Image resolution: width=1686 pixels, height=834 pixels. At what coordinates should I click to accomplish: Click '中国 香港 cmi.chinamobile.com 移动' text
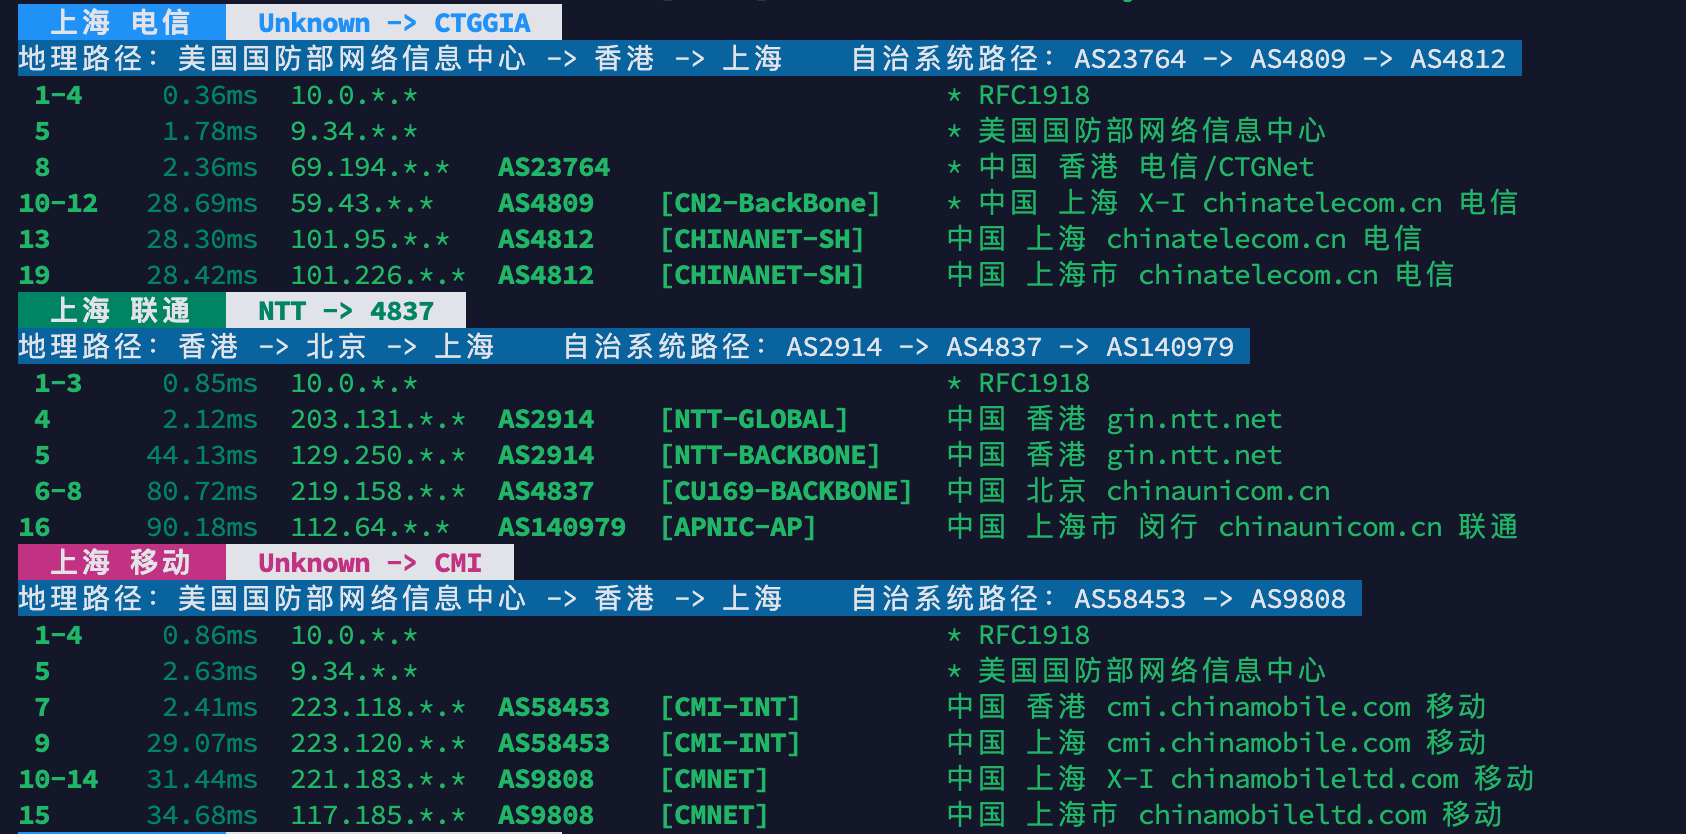[x=1216, y=706]
